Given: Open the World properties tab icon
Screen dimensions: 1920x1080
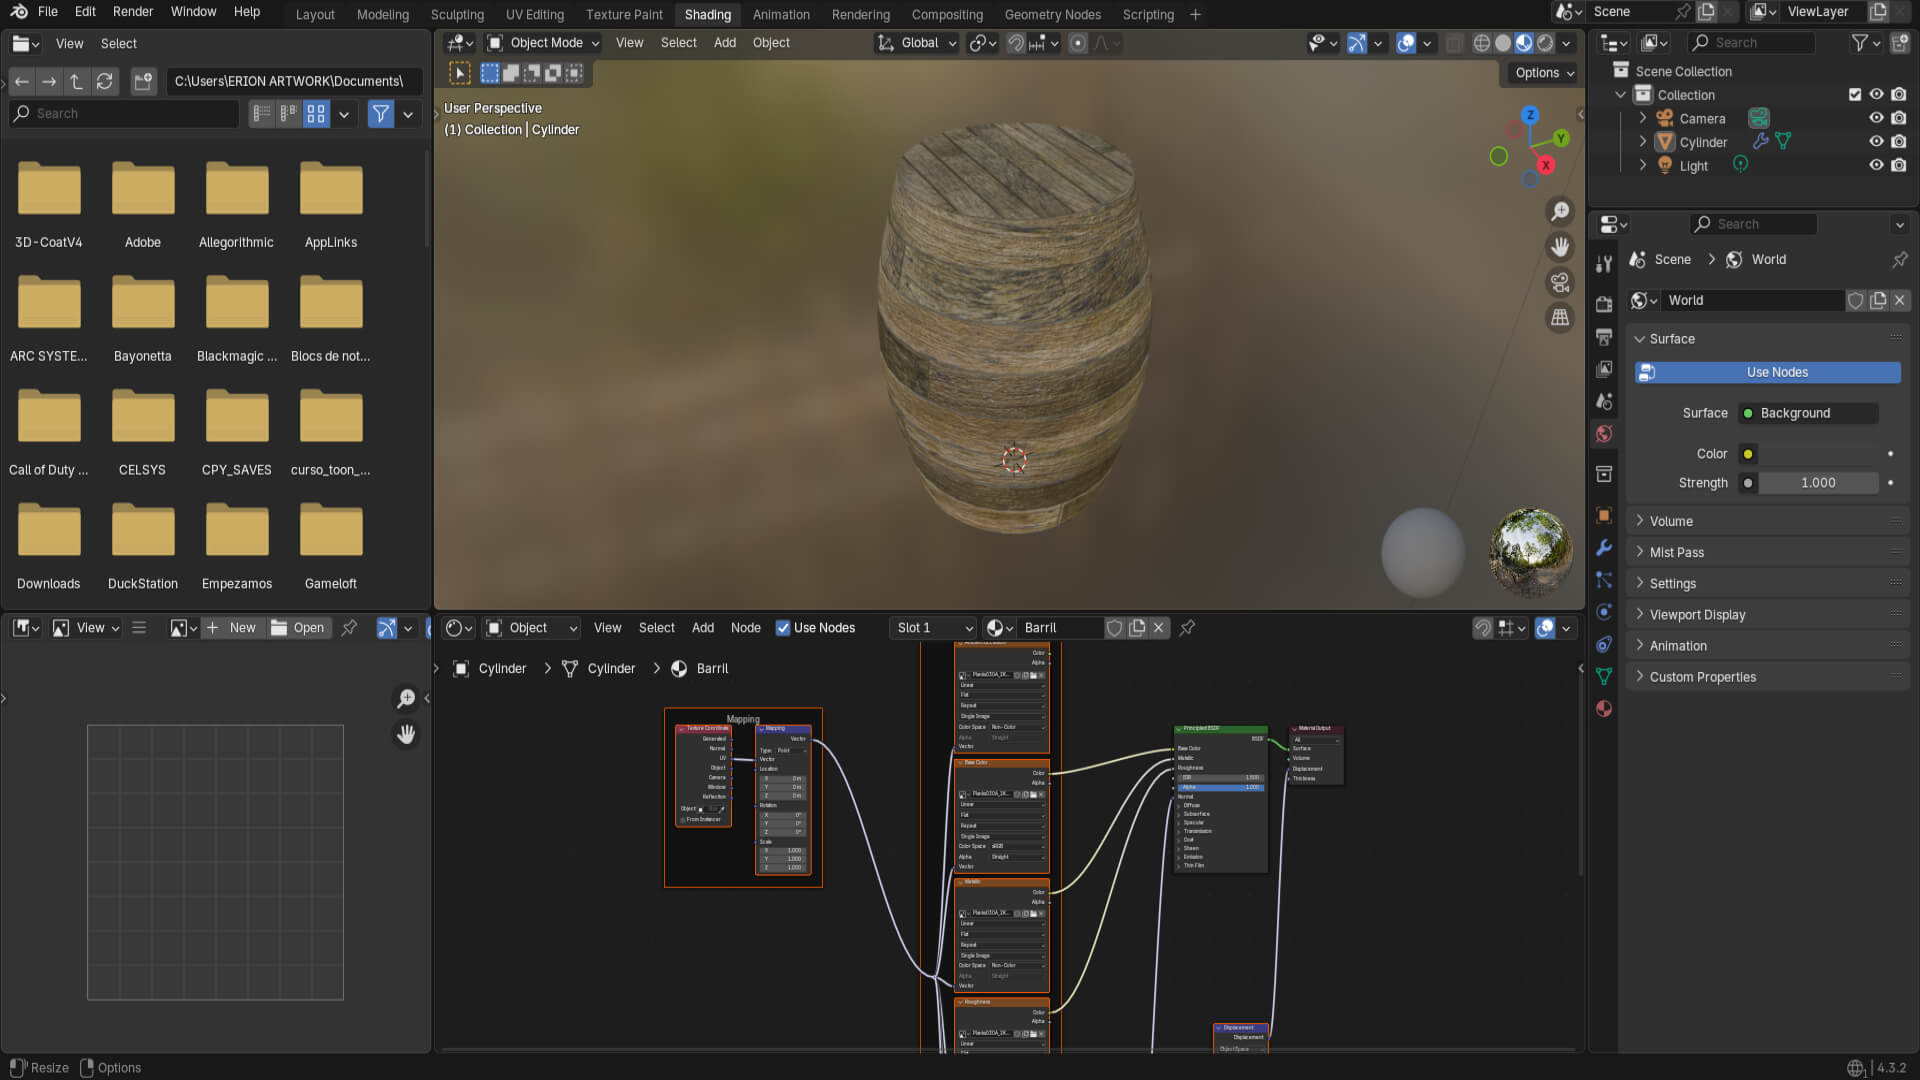Looking at the screenshot, I should [1604, 433].
